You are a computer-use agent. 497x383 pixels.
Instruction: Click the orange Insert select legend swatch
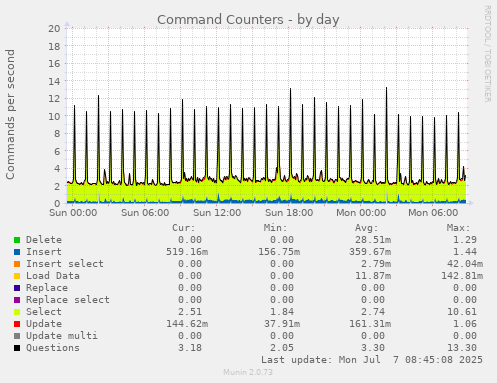pyautogui.click(x=17, y=264)
